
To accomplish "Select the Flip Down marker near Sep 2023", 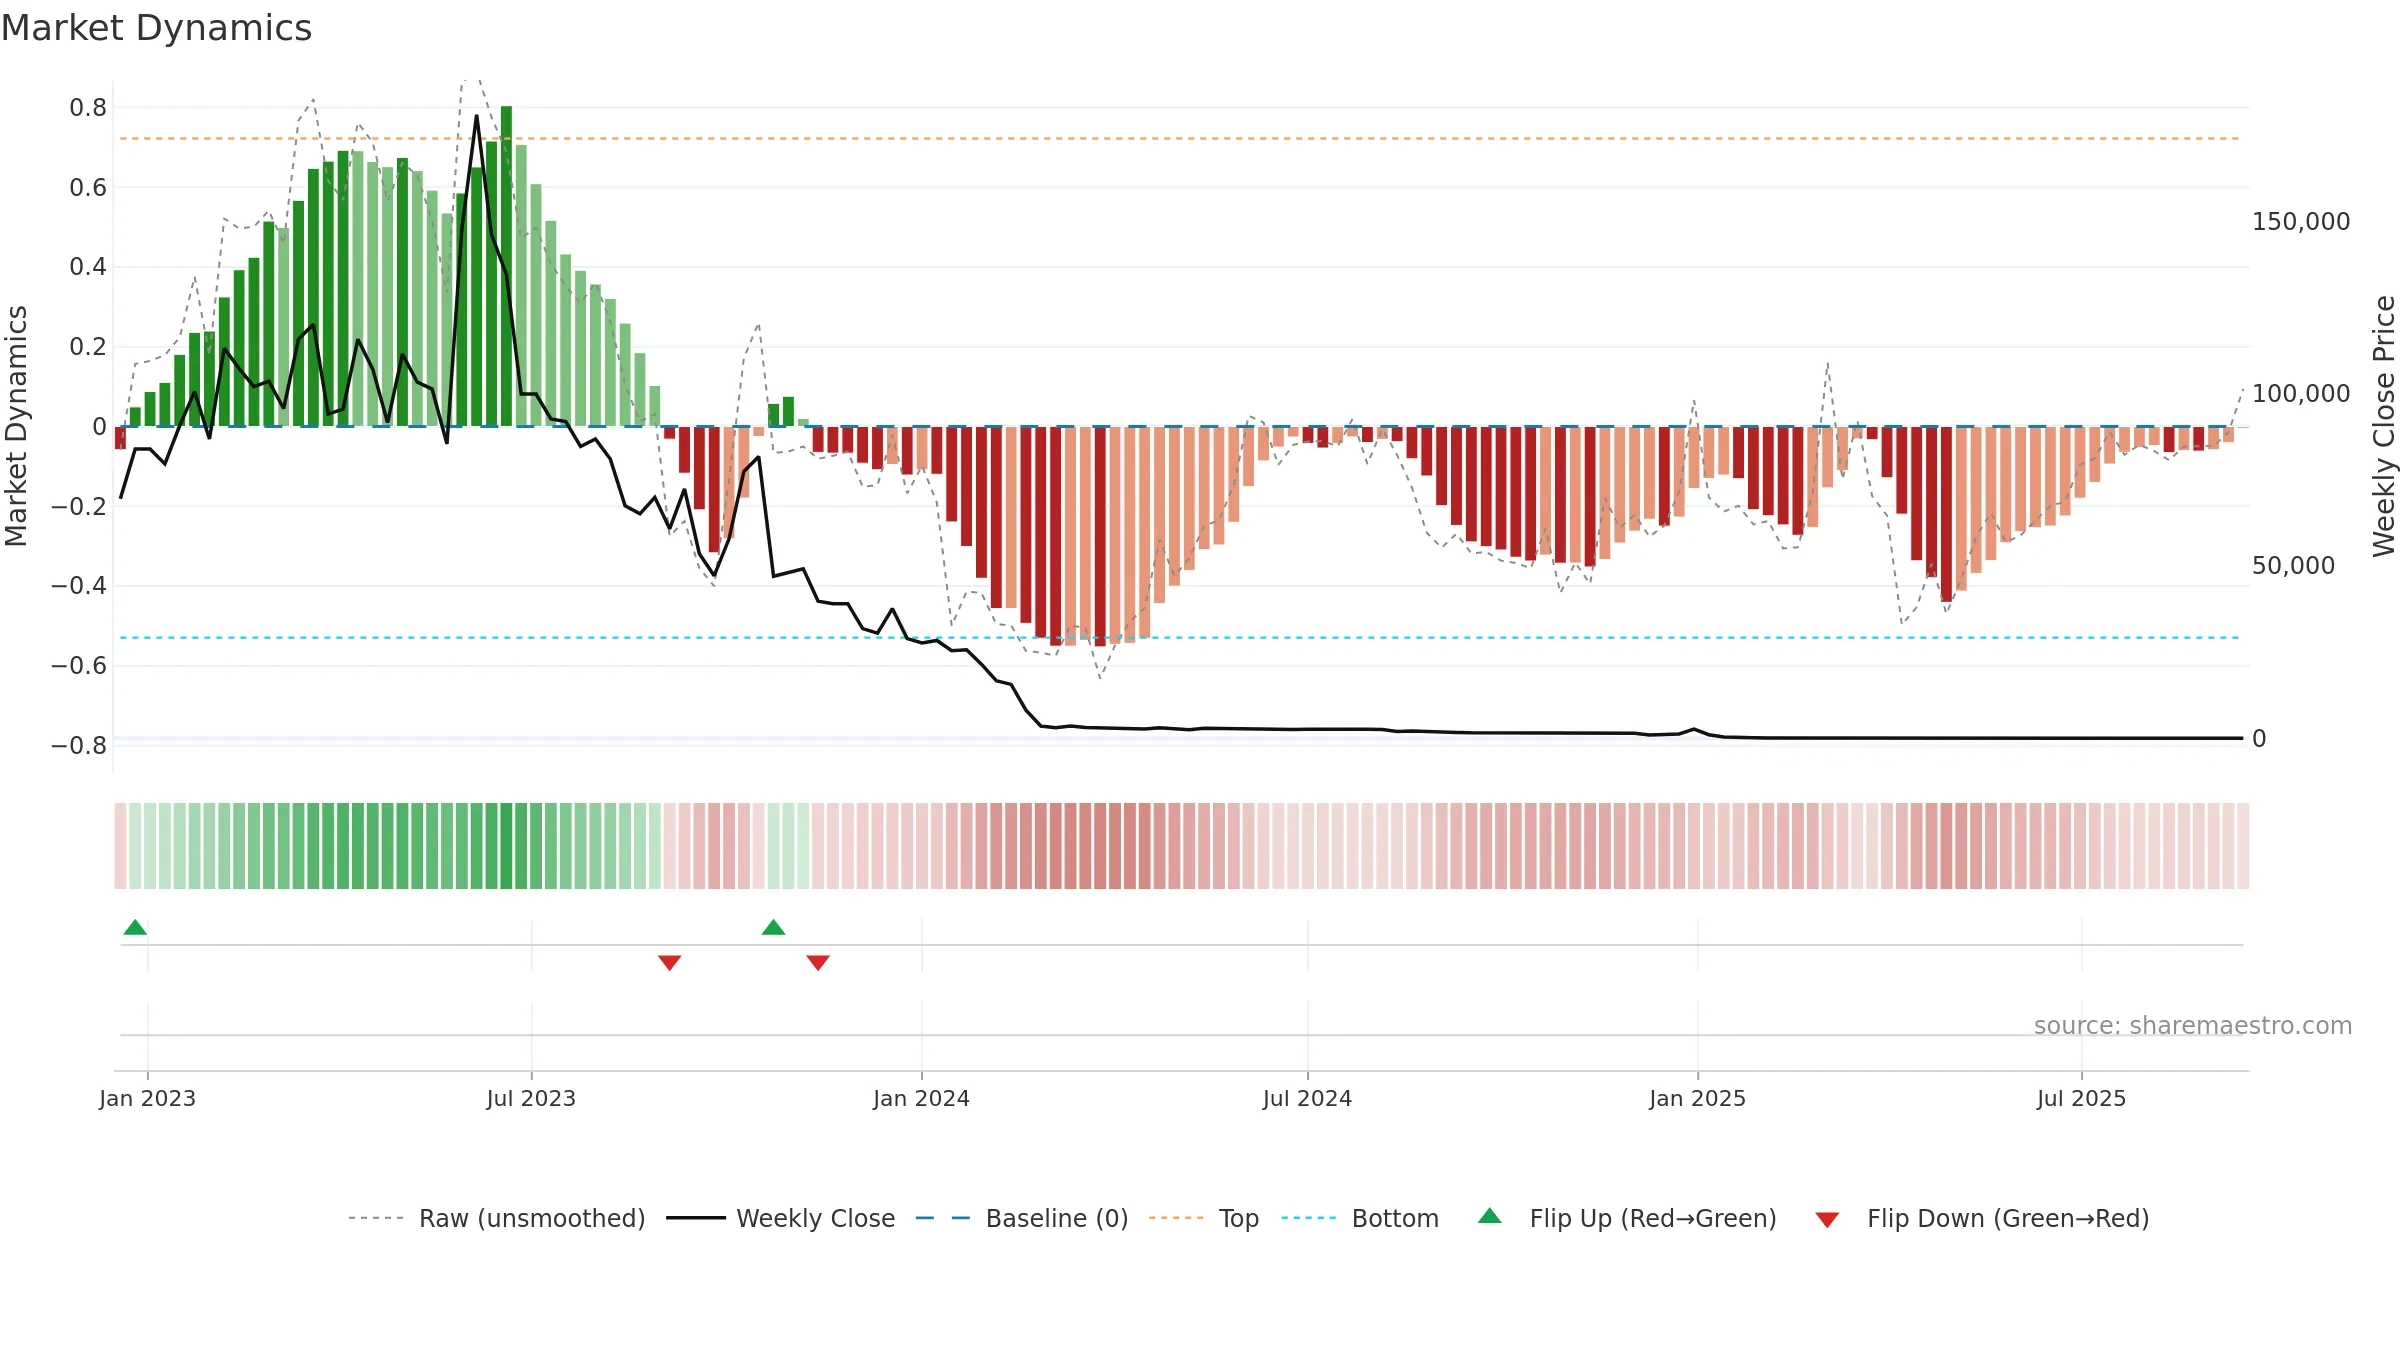I will [670, 963].
